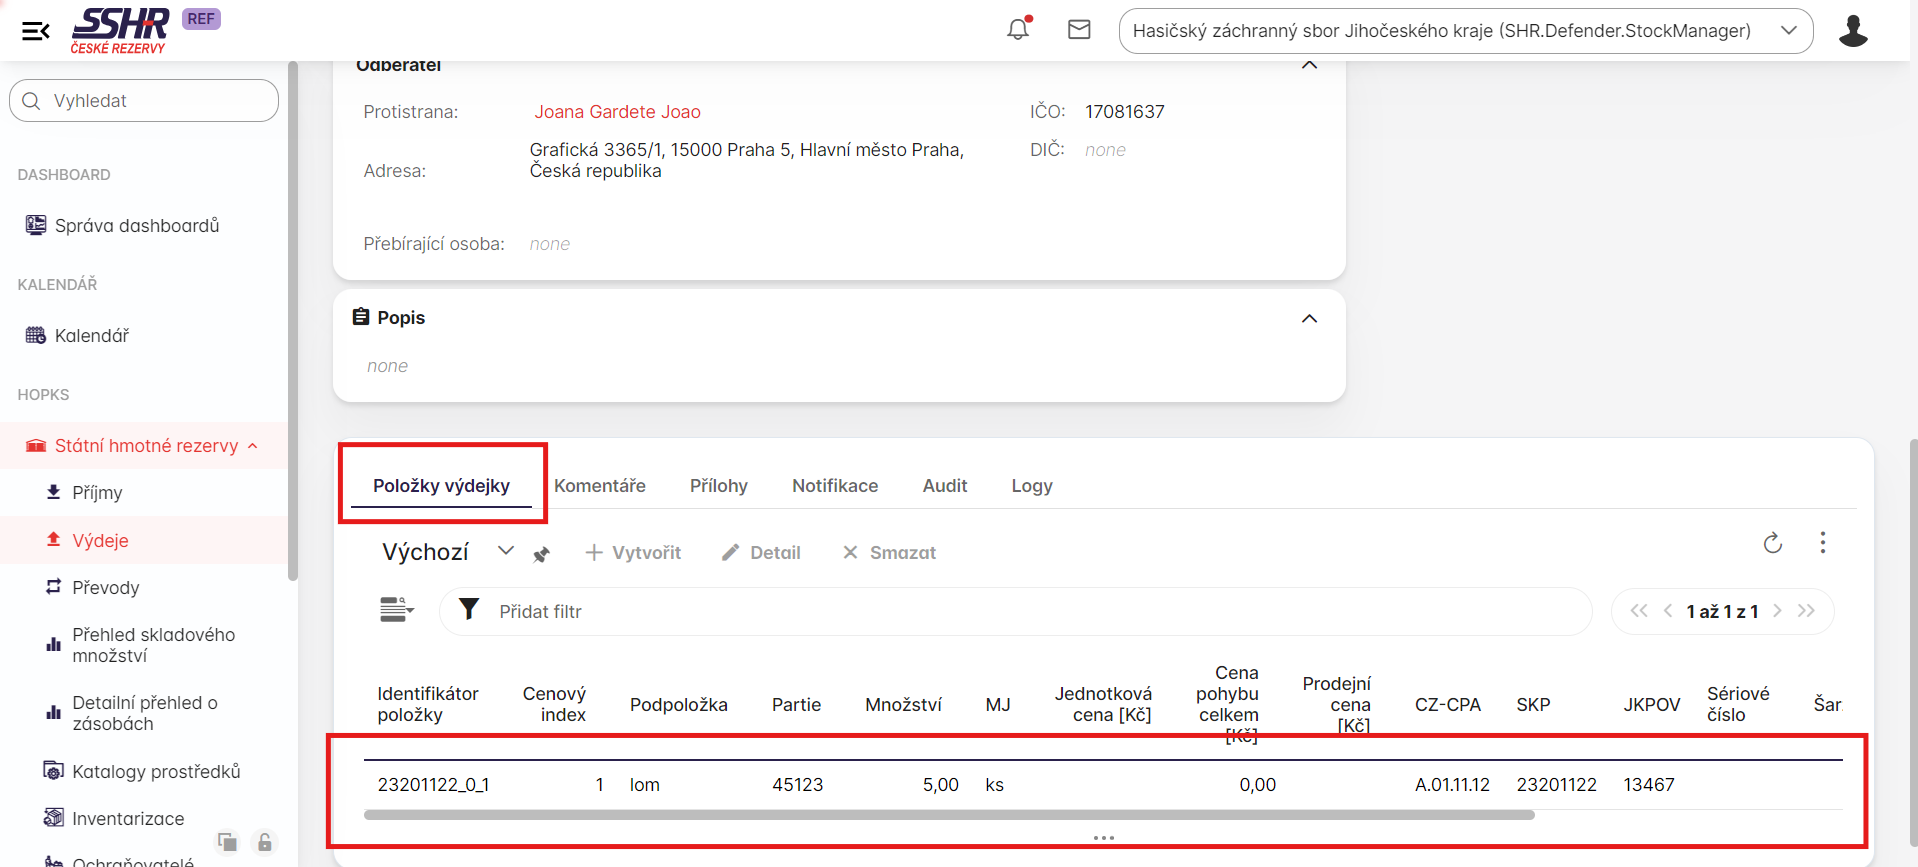Open the Joana Gardete Joao link
The width and height of the screenshot is (1918, 867).
617,112
